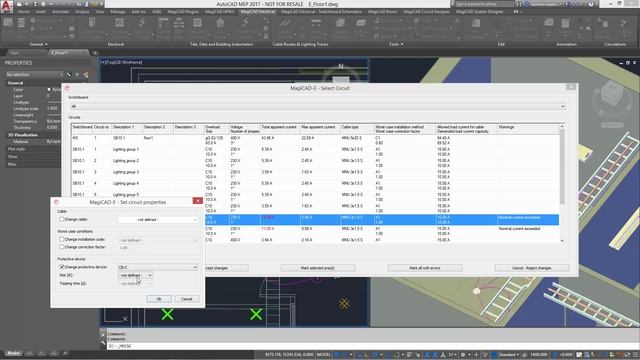Screen dimensions: 640x360
Task: Open the Switchboard 'All' dropdown
Action: pyautogui.click(x=317, y=107)
